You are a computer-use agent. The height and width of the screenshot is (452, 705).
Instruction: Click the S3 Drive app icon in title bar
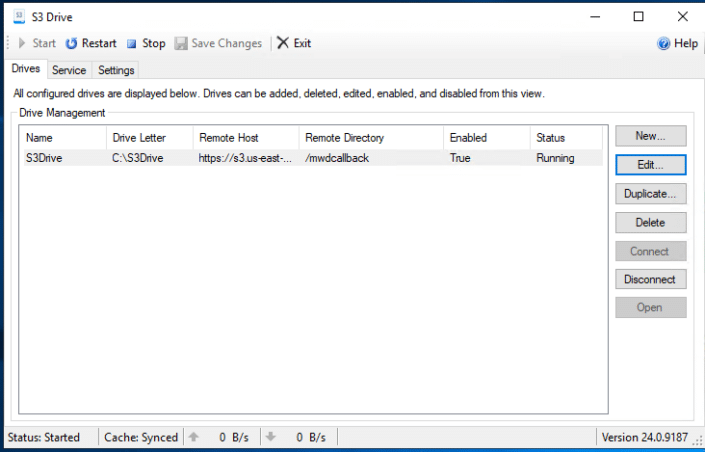click(19, 16)
